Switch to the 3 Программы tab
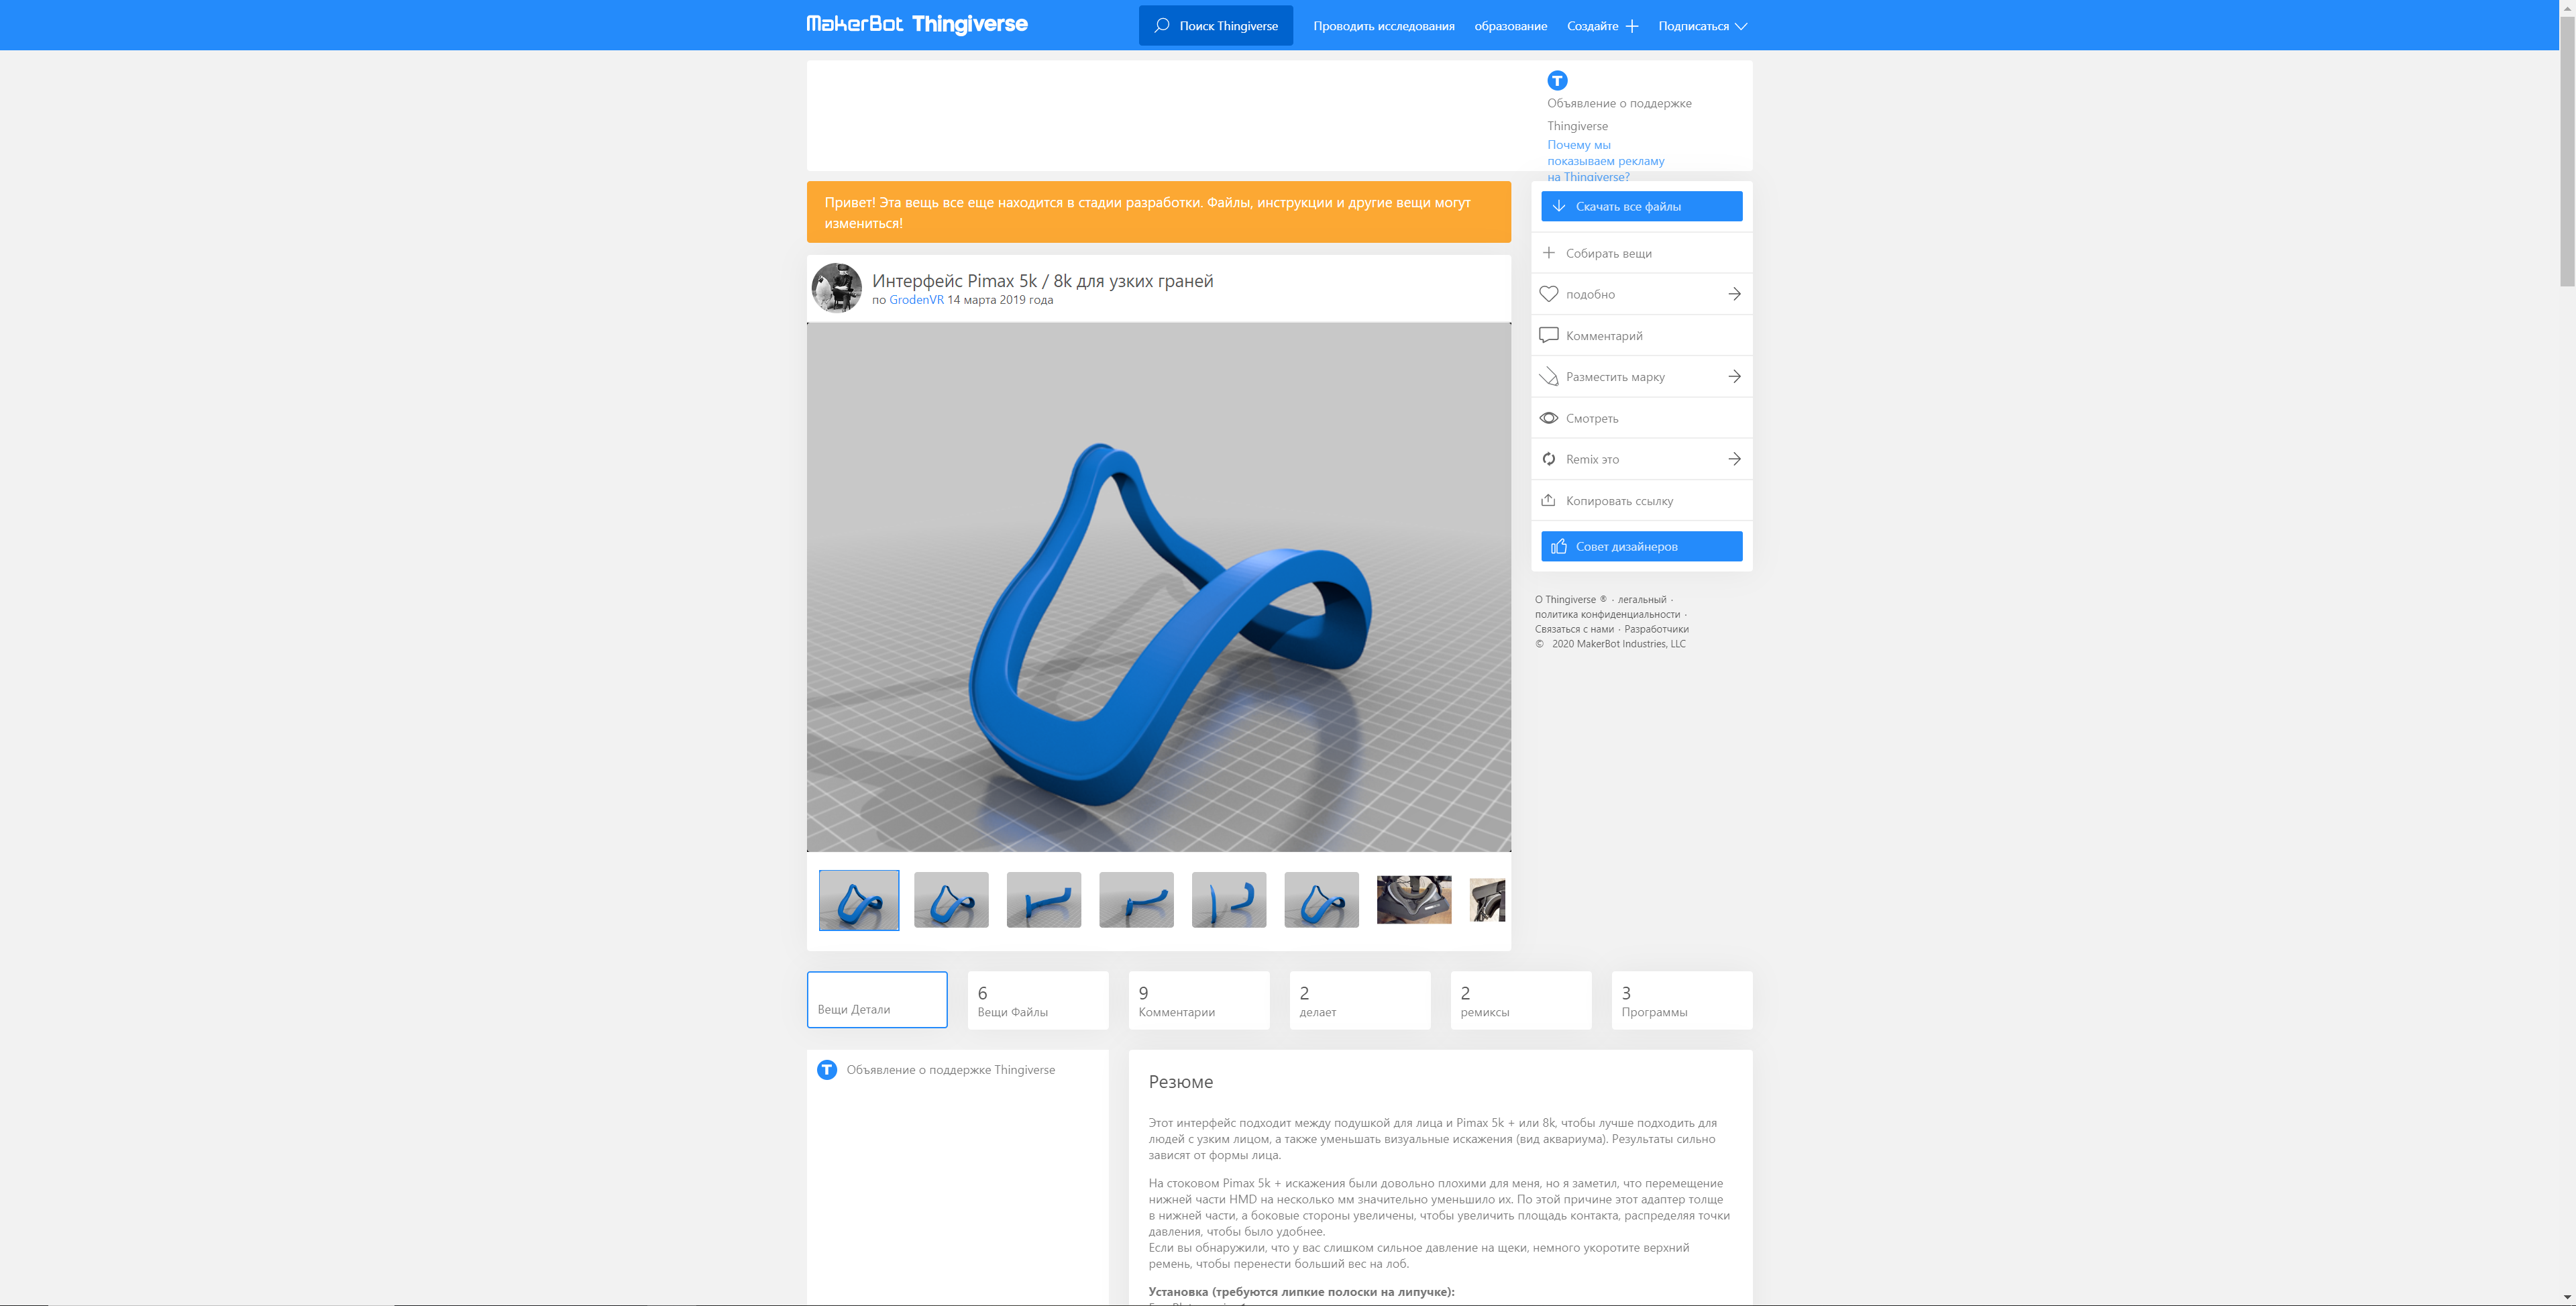Screen dimensions: 2576x1306 pos(1682,1000)
